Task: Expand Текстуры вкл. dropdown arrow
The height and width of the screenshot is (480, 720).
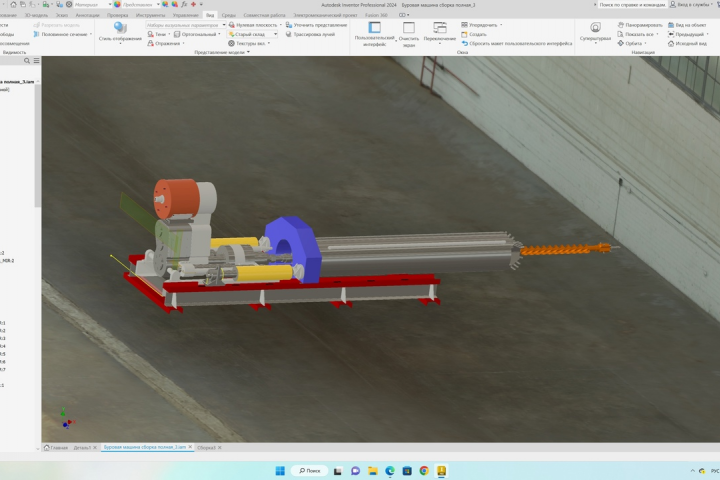Action: 269,44
